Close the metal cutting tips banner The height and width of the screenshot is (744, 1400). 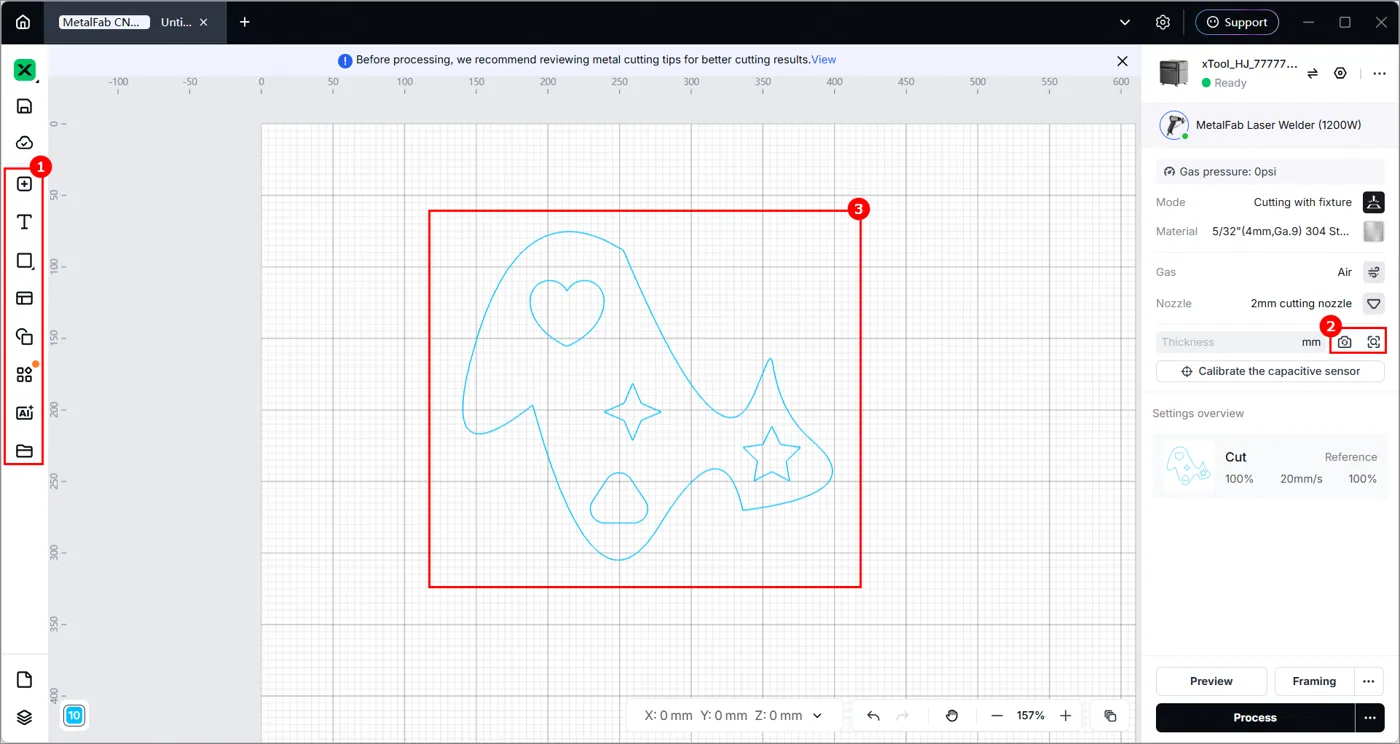click(x=1122, y=61)
